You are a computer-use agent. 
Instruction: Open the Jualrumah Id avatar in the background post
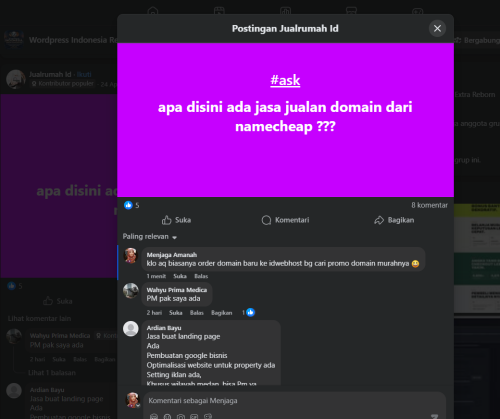click(16, 79)
